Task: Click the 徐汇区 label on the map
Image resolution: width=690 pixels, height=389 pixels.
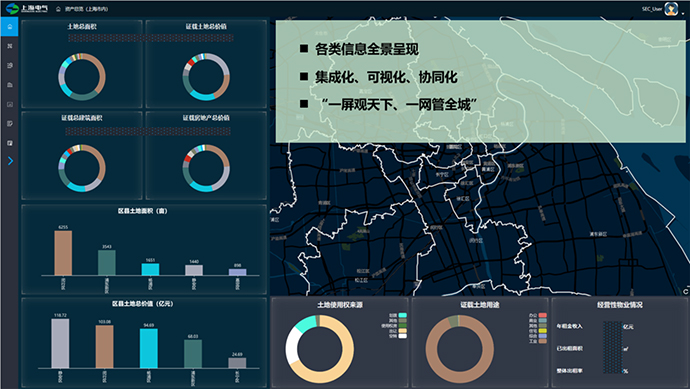Action: 462,198
